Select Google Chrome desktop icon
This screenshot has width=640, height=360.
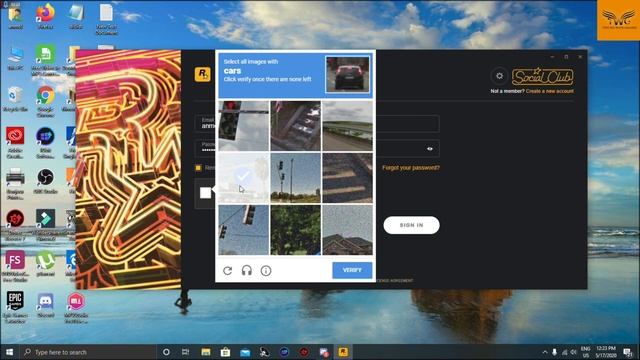[x=45, y=100]
